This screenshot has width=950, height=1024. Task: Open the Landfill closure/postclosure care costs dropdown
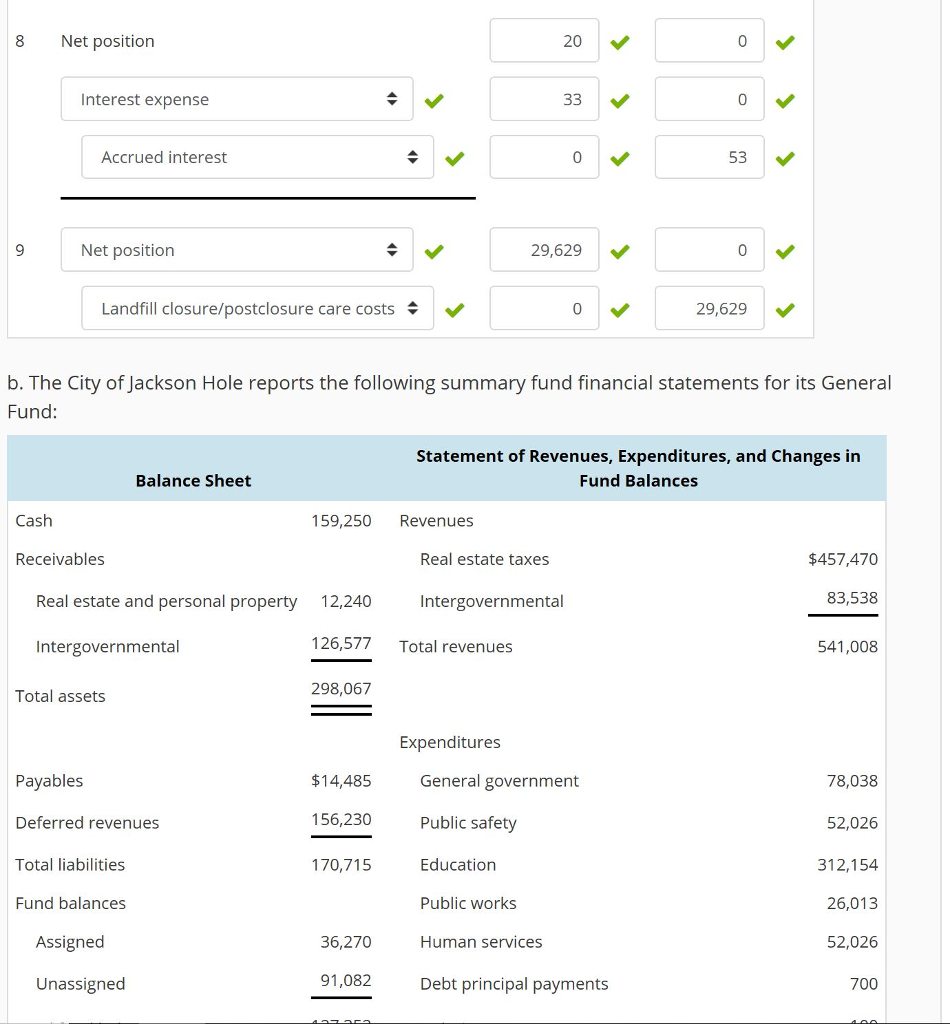(257, 309)
